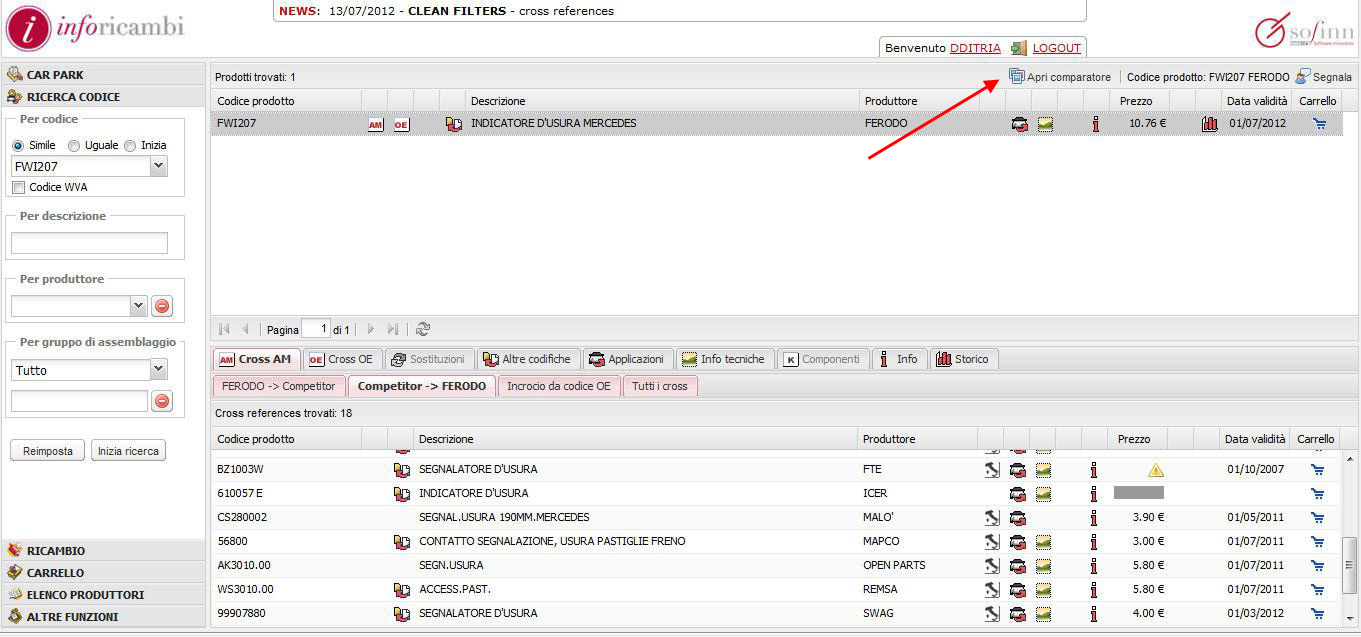This screenshot has height=637, width=1361.
Task: Clear the assembly group filter field
Action: pos(162,401)
